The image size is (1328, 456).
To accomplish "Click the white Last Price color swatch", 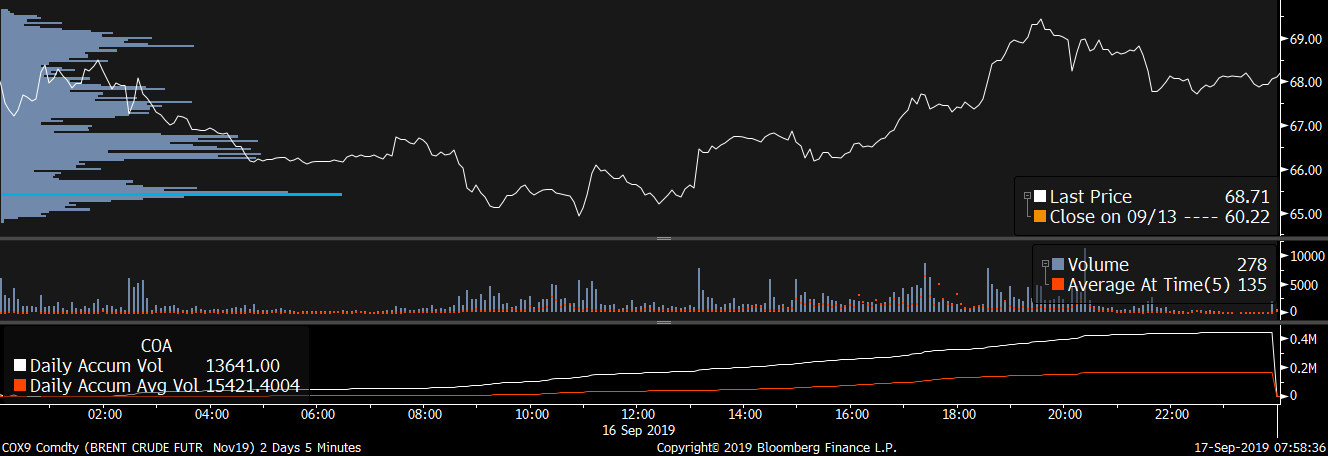I will tap(1040, 197).
